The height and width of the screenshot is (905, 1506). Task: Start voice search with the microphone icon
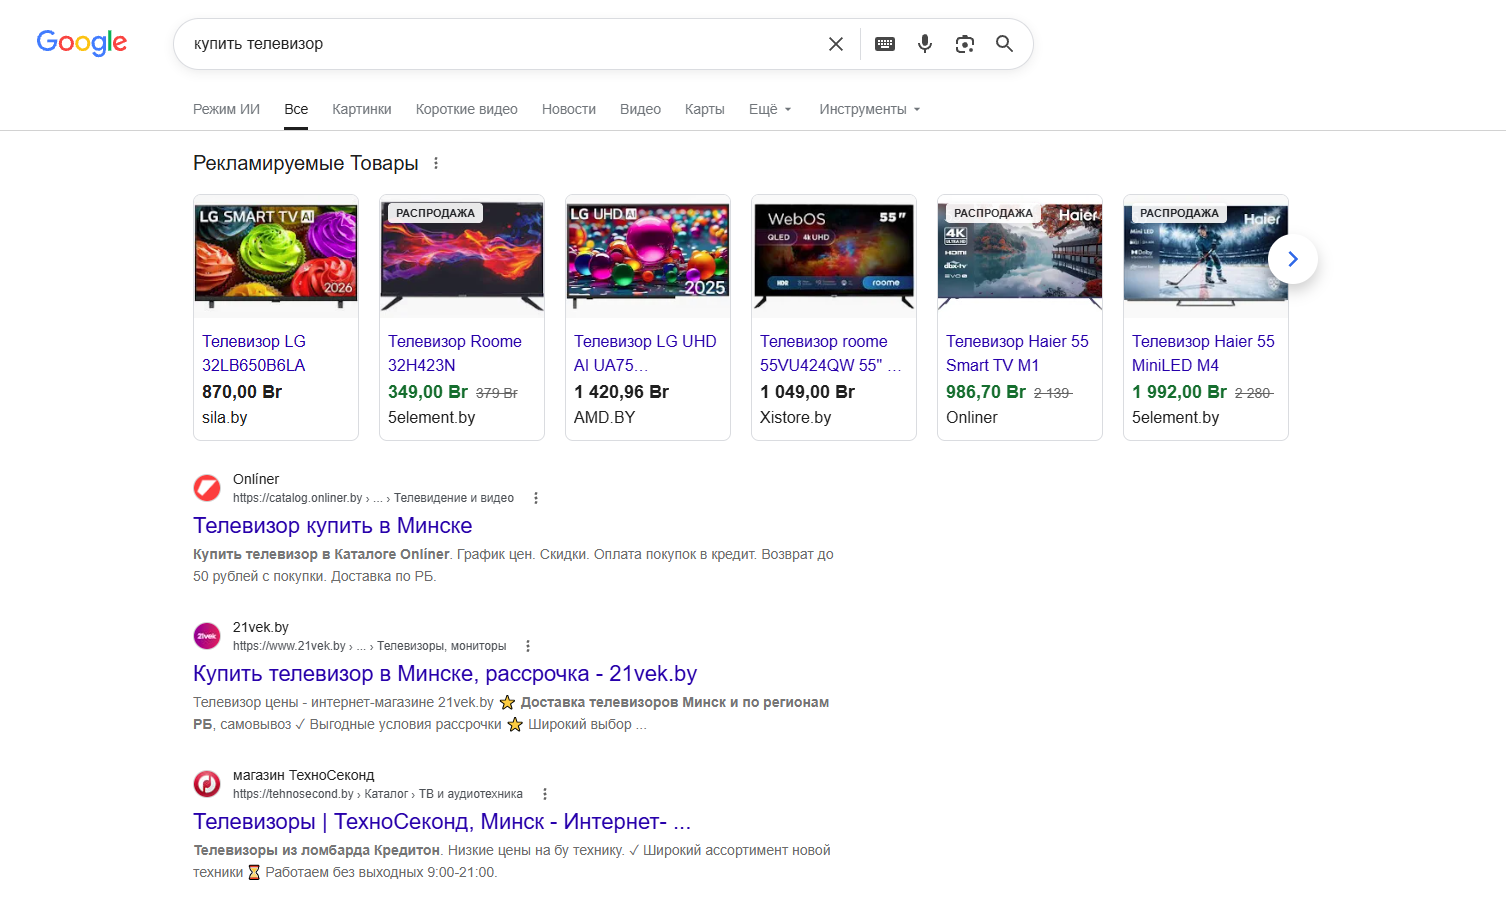(x=925, y=44)
